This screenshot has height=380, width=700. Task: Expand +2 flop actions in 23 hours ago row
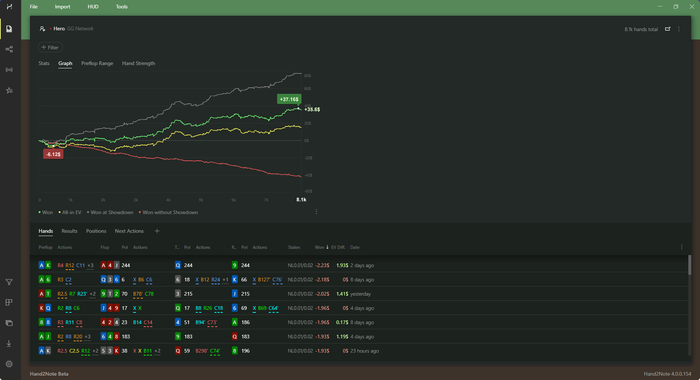[x=157, y=351]
